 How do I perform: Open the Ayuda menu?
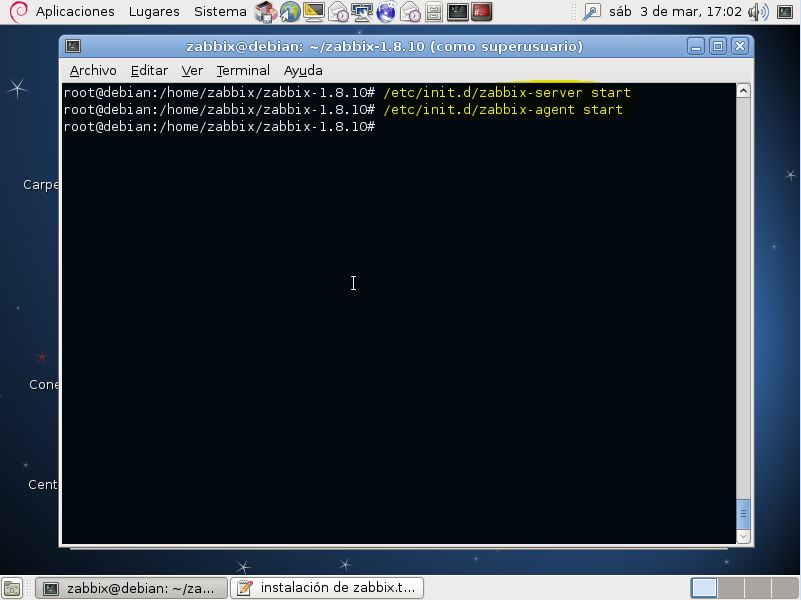[x=303, y=71]
